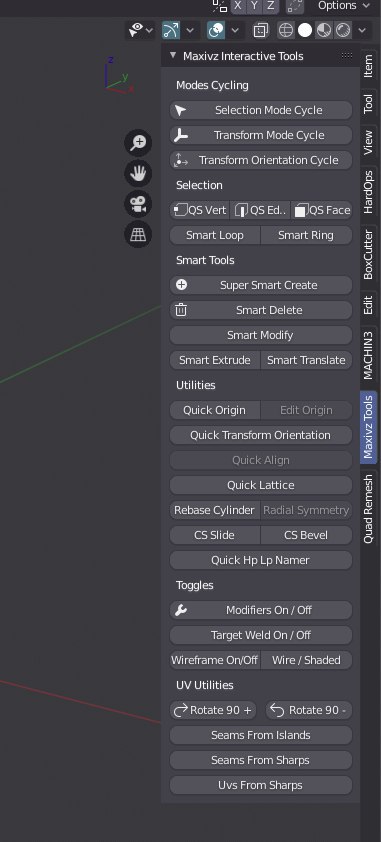
Task: Toggle Wireframe On/Off
Action: tap(215, 660)
